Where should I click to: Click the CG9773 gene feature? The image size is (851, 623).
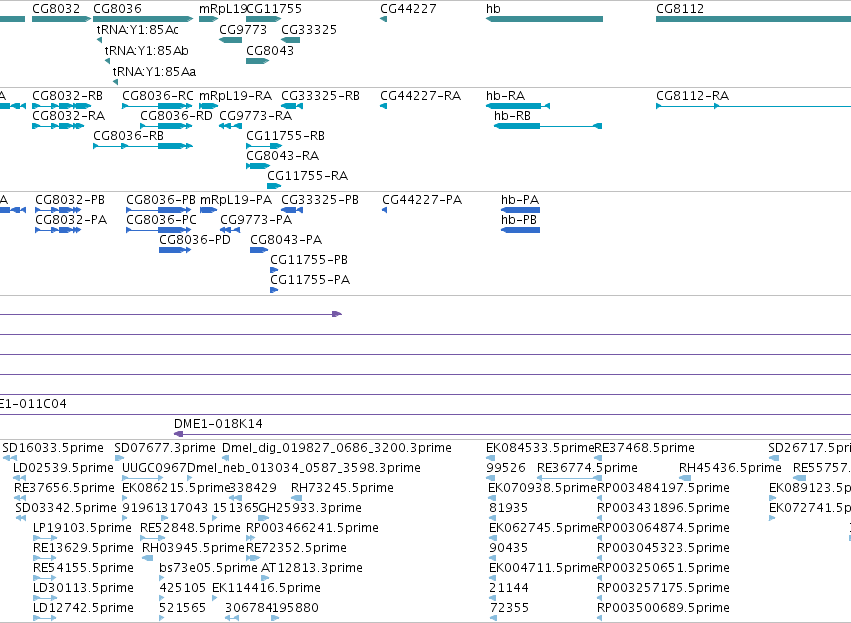point(231,40)
